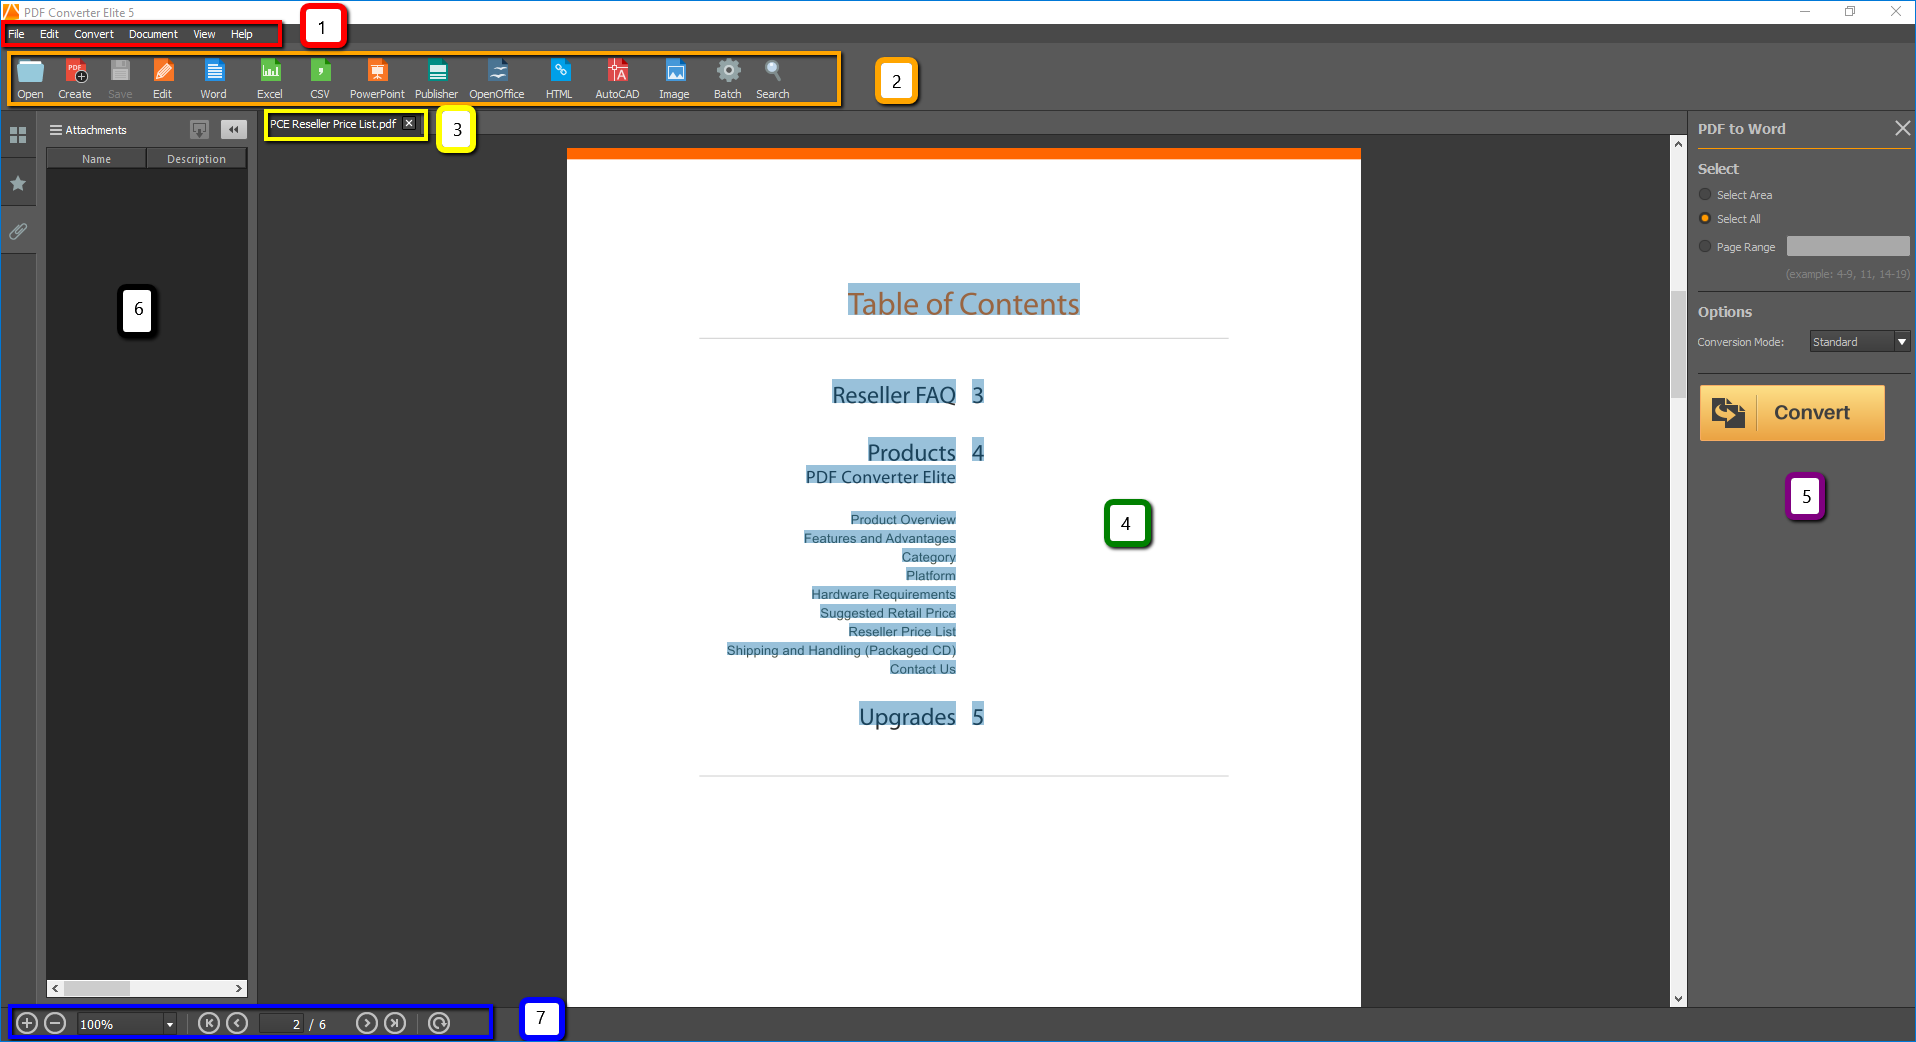Jump to the last page

[x=395, y=1023]
